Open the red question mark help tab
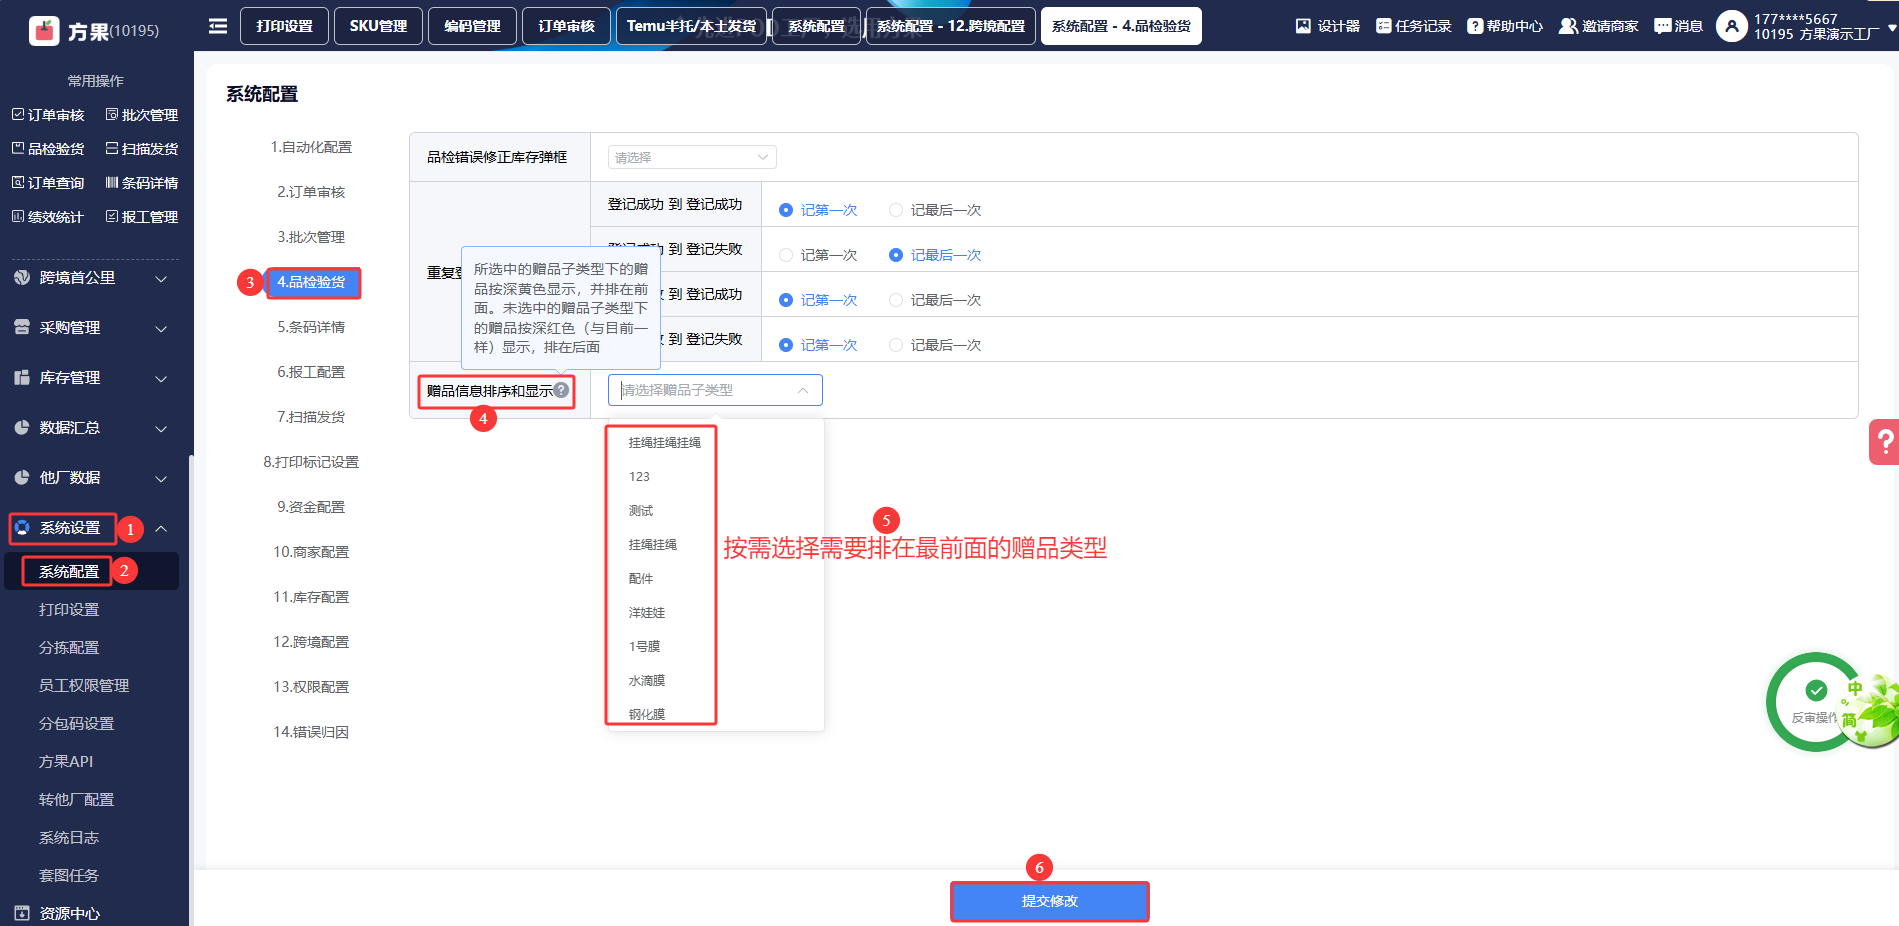1899x926 pixels. [1885, 441]
